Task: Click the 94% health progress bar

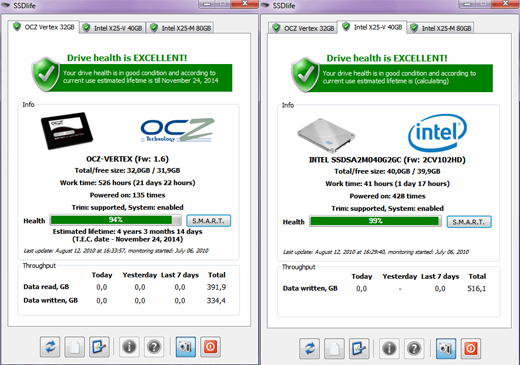Action: click(116, 220)
